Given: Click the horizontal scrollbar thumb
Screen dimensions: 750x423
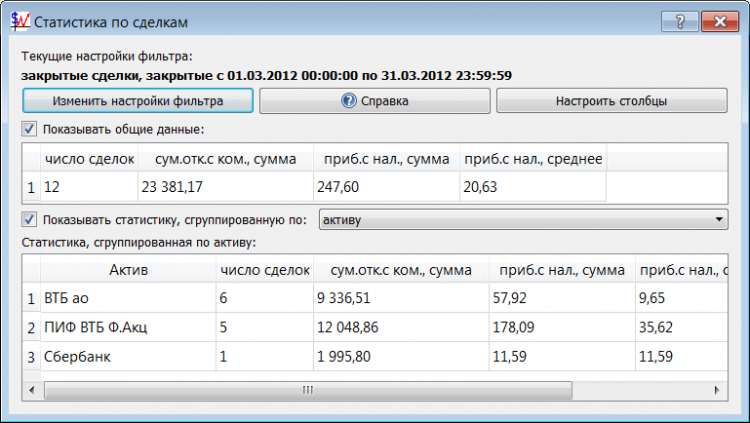Looking at the screenshot, I should (308, 390).
